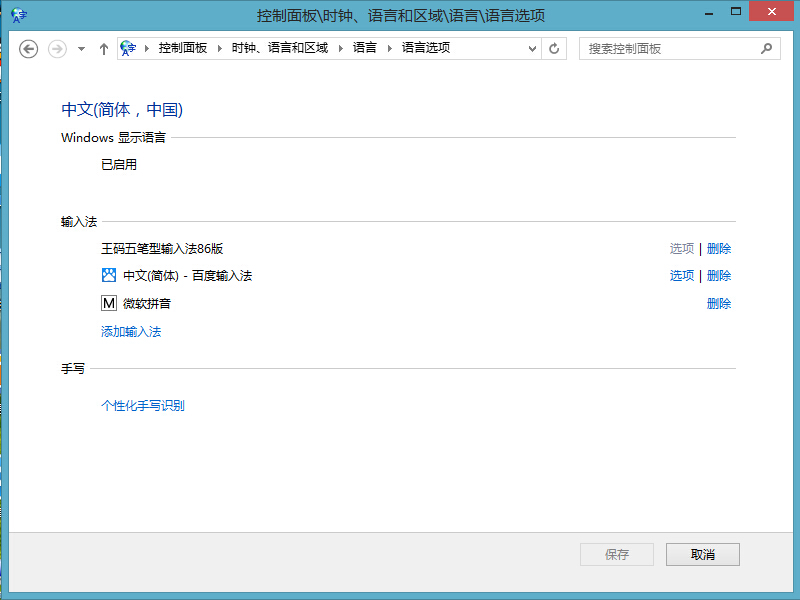Viewport: 800px width, 600px height.
Task: Click the search magnifier icon
Action: pos(767,48)
